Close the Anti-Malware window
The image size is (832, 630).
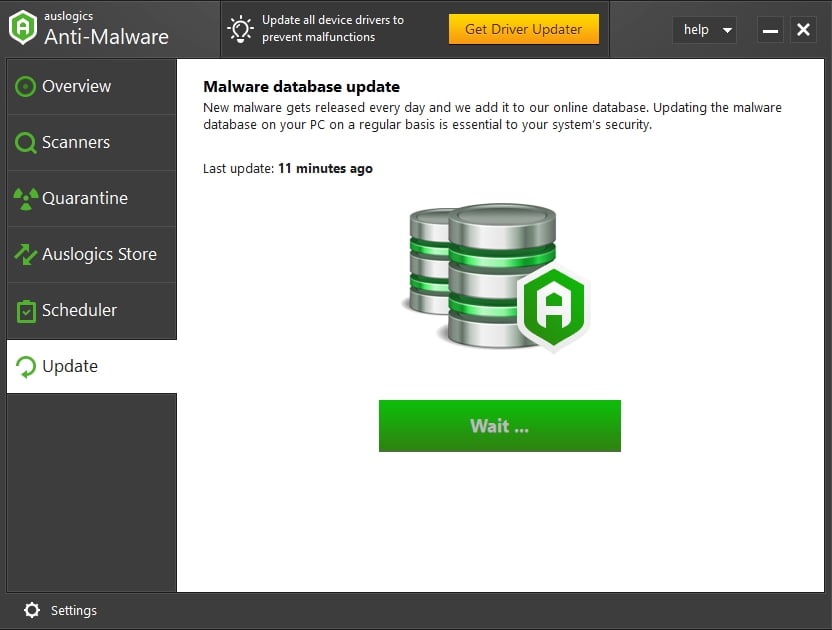[803, 30]
